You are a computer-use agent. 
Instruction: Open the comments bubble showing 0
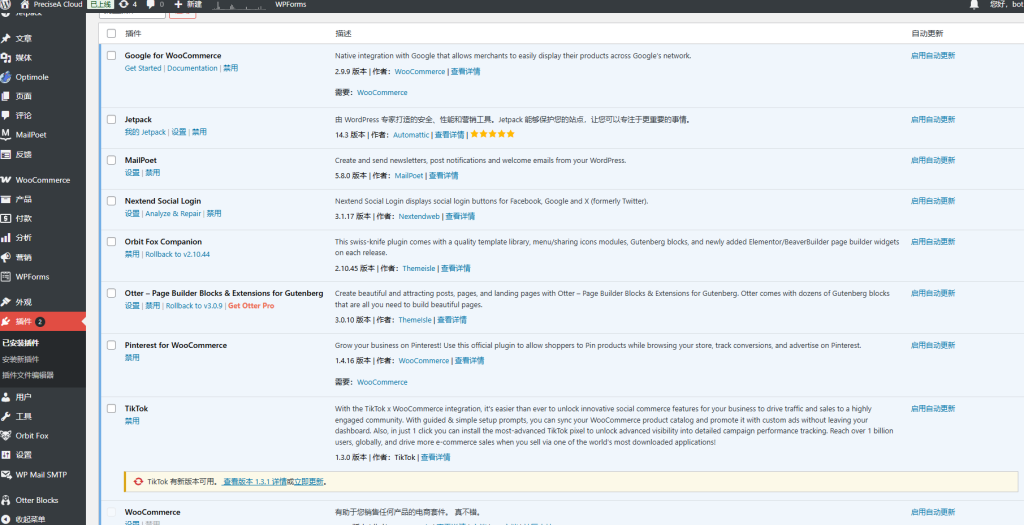click(x=155, y=4)
